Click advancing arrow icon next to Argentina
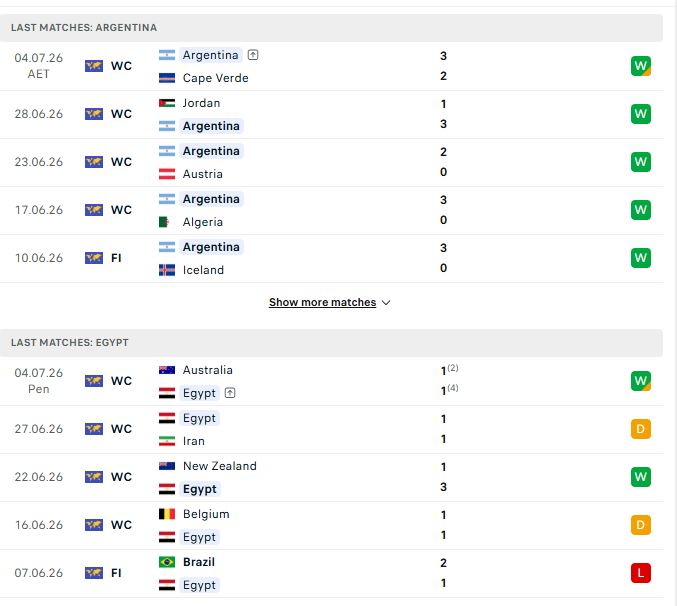The image size is (677, 606). [253, 55]
